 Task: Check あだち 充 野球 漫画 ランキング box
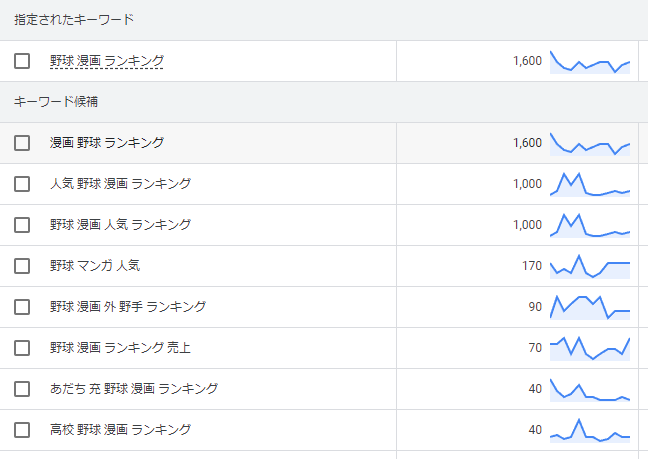(x=22, y=389)
